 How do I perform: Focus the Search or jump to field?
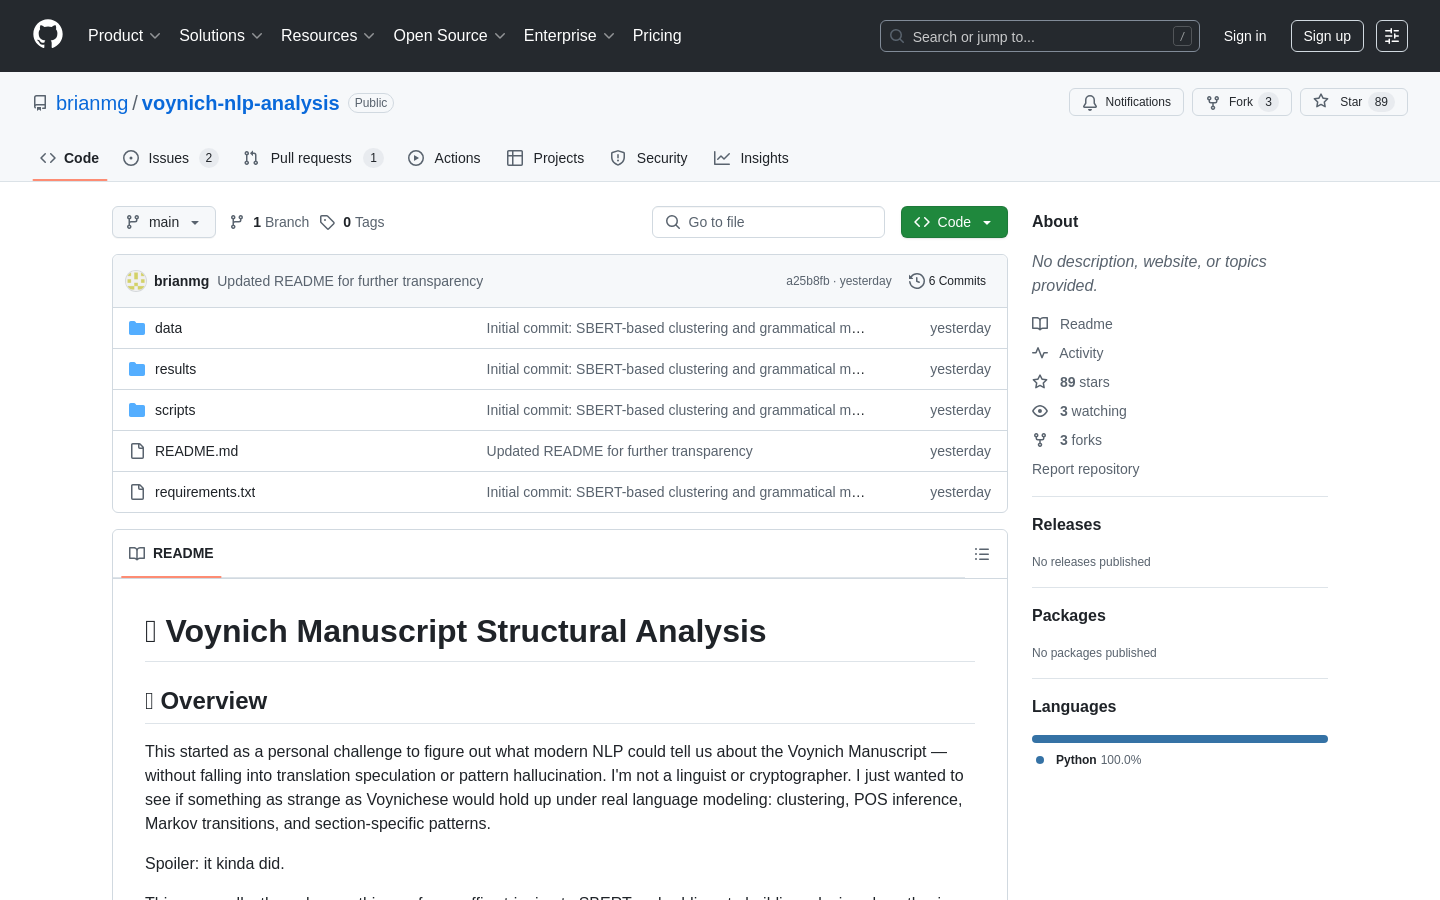pyautogui.click(x=1040, y=36)
